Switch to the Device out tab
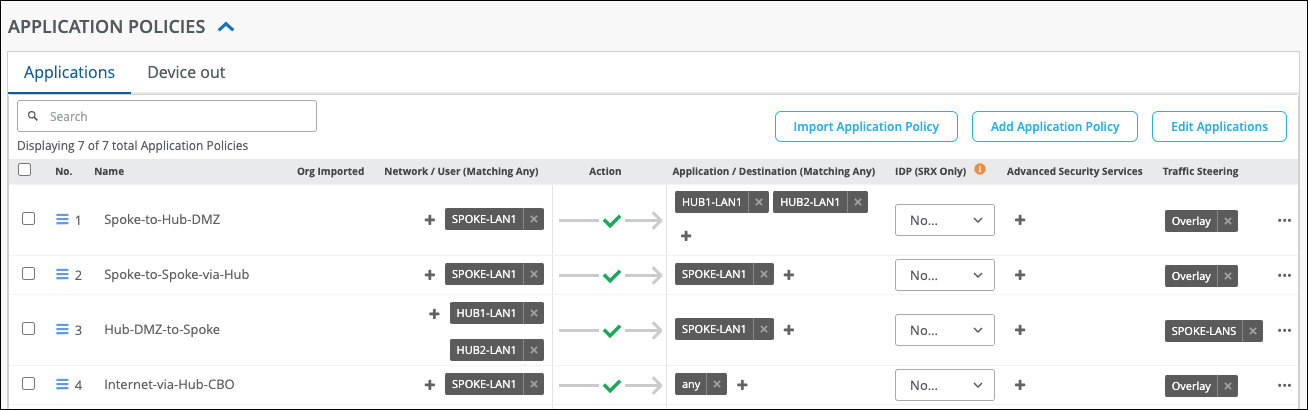 tap(186, 72)
